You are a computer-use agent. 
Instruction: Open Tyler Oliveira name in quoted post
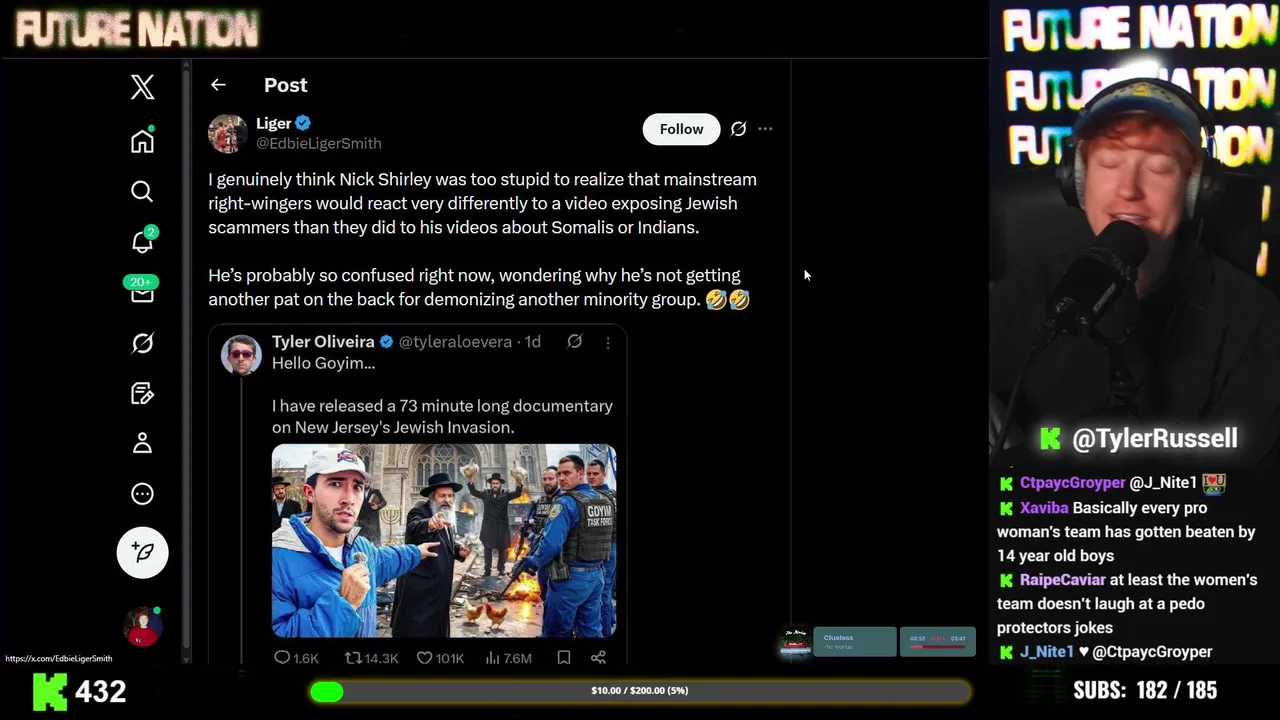point(323,342)
